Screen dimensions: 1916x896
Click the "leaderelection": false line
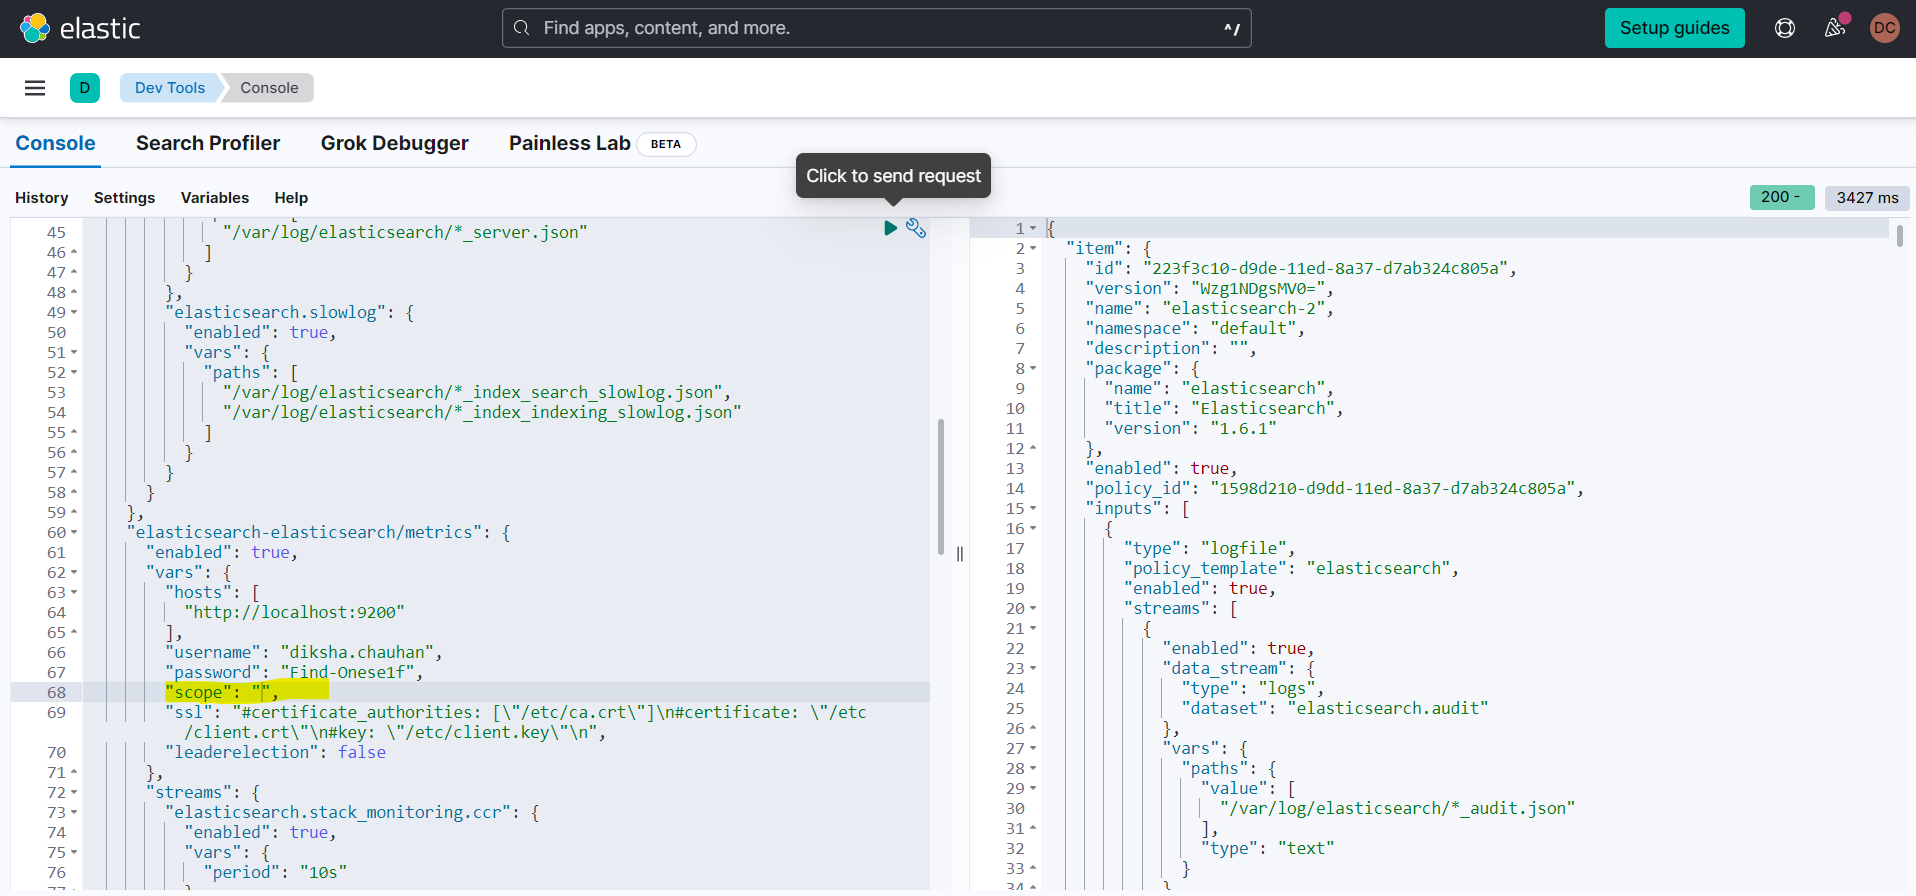(x=275, y=752)
